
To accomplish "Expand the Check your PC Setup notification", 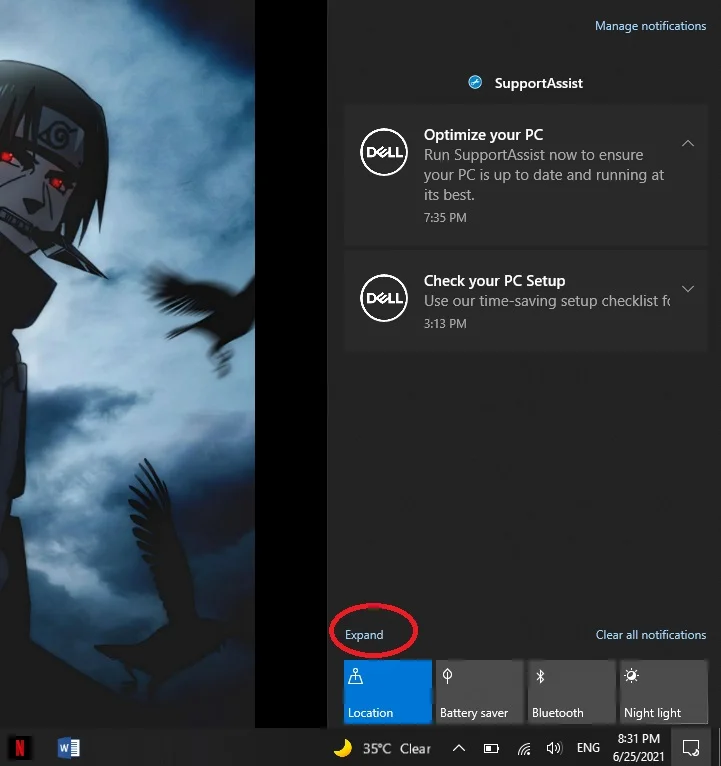I will coord(688,289).
